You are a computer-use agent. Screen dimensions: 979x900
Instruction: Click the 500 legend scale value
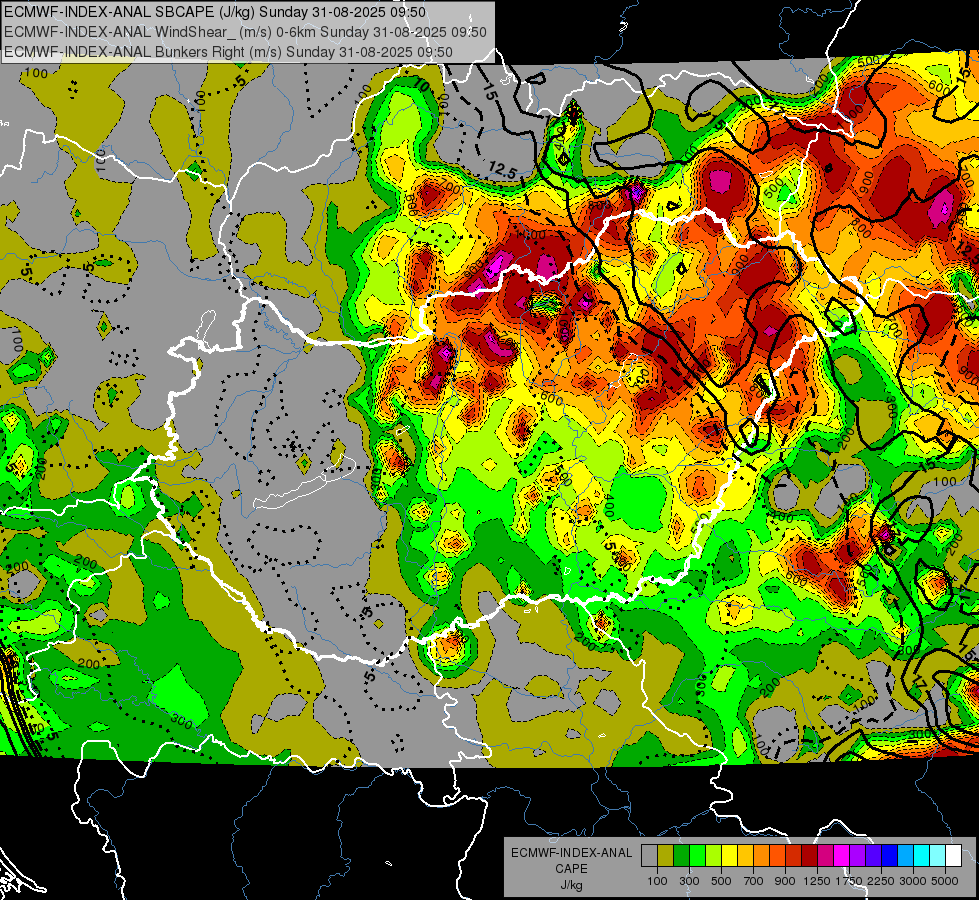(x=721, y=881)
